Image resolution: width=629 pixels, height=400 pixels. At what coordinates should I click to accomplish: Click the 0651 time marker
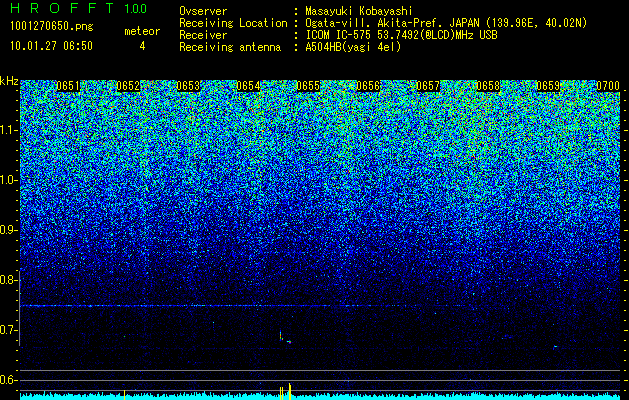point(68,86)
